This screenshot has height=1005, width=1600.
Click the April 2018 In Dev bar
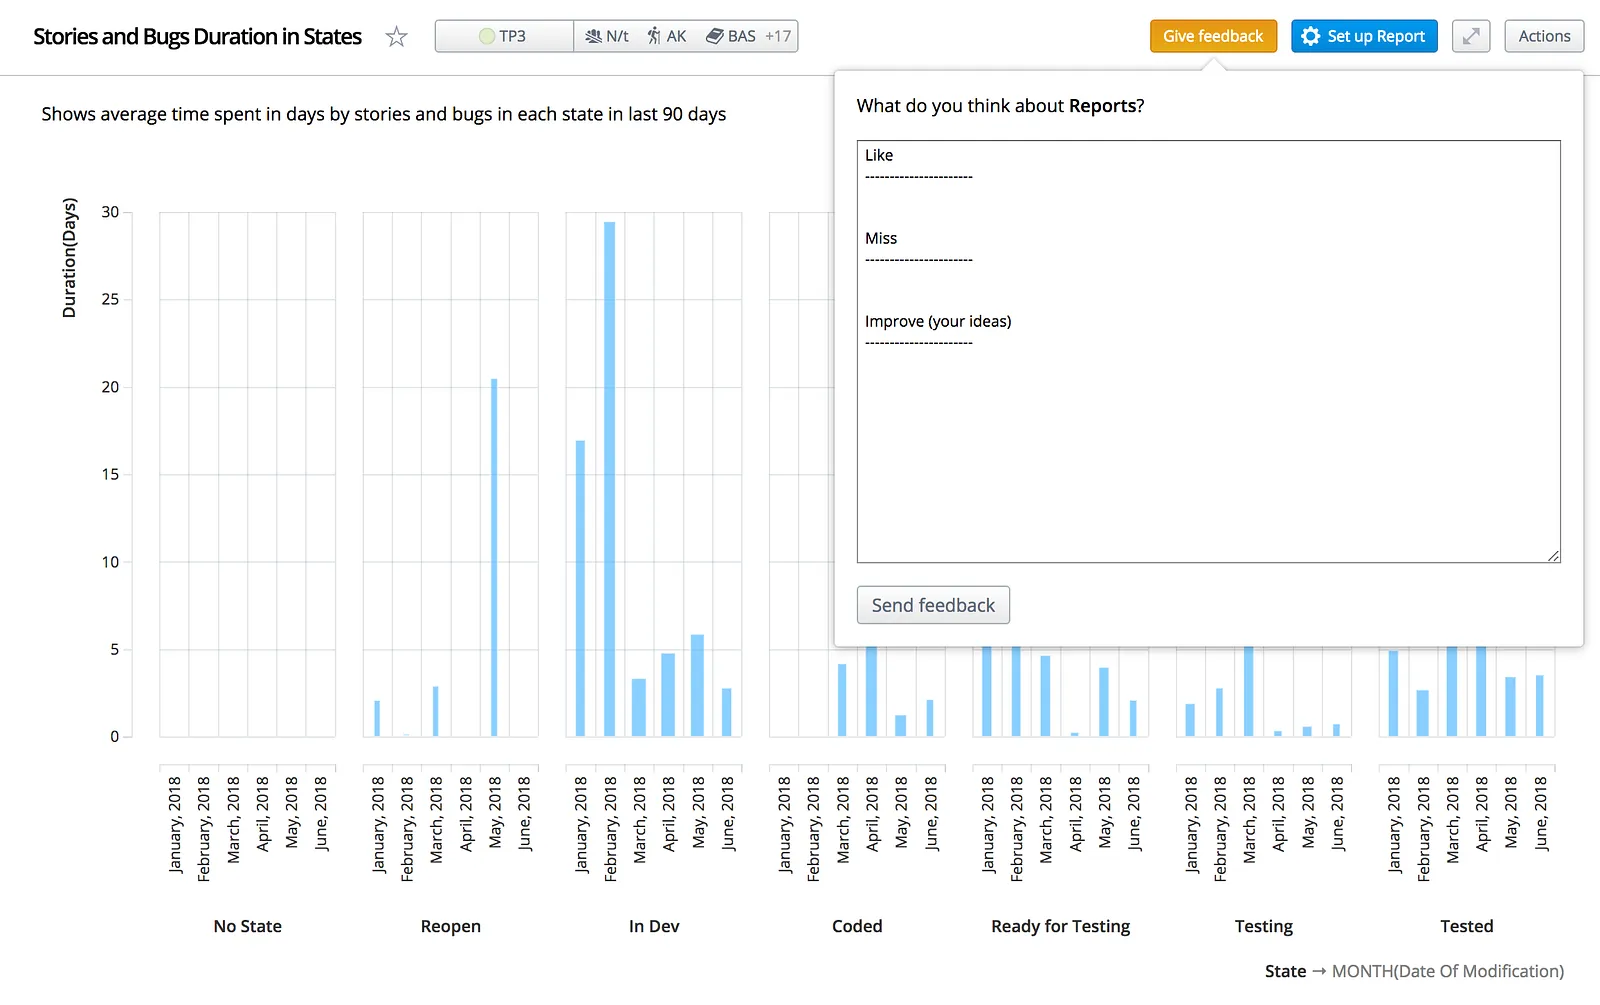pyautogui.click(x=668, y=695)
